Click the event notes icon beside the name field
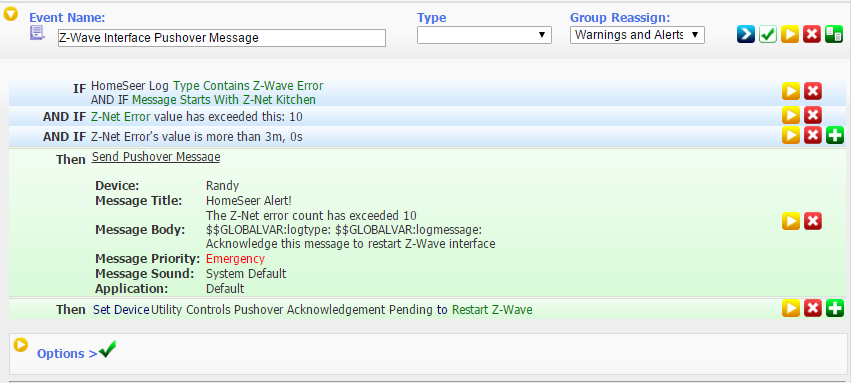This screenshot has width=851, height=383. pos(37,33)
